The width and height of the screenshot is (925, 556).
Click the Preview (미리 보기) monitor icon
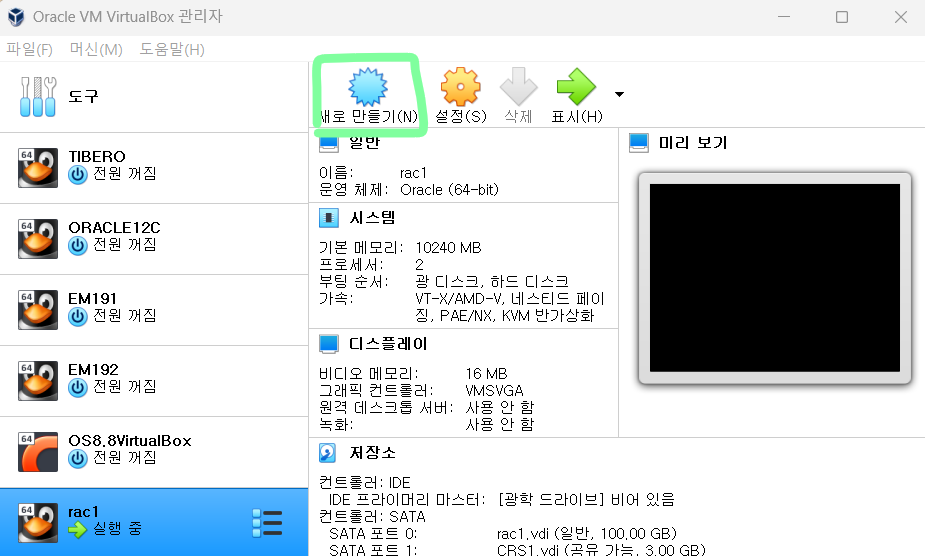coord(639,143)
